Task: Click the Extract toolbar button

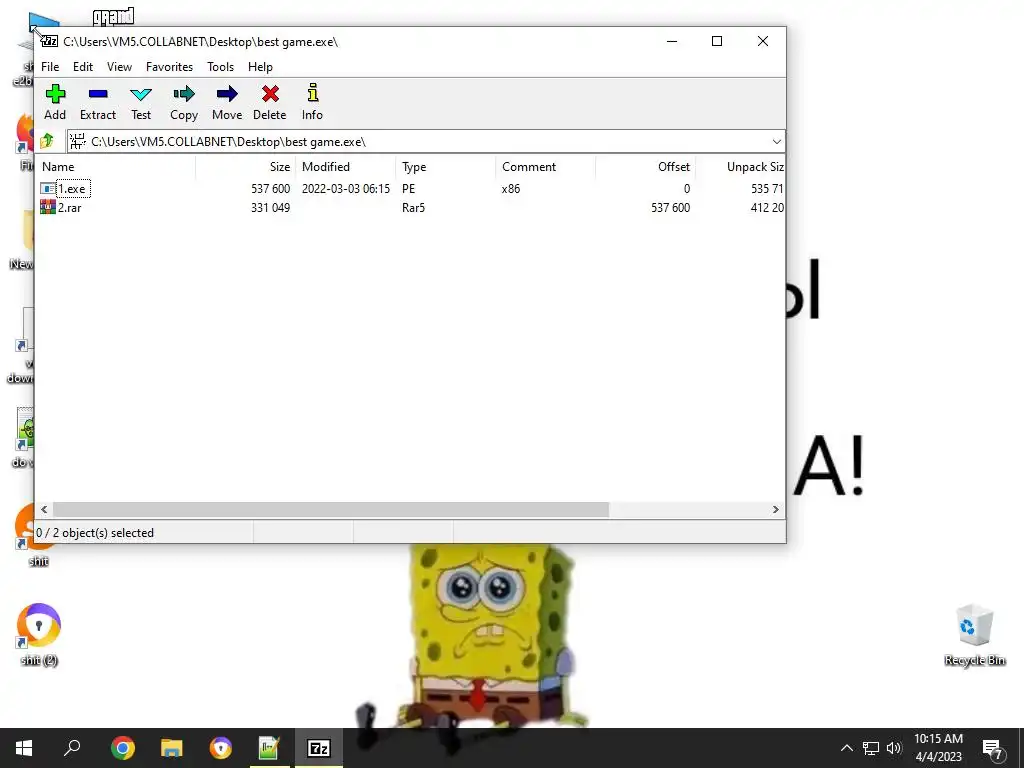Action: [98, 103]
